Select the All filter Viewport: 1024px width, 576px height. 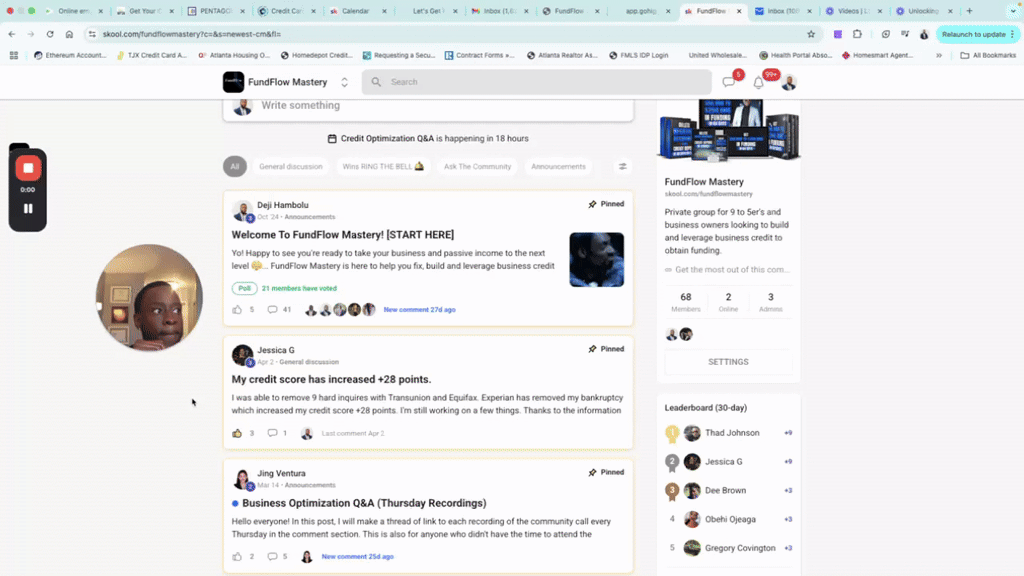coord(234,167)
